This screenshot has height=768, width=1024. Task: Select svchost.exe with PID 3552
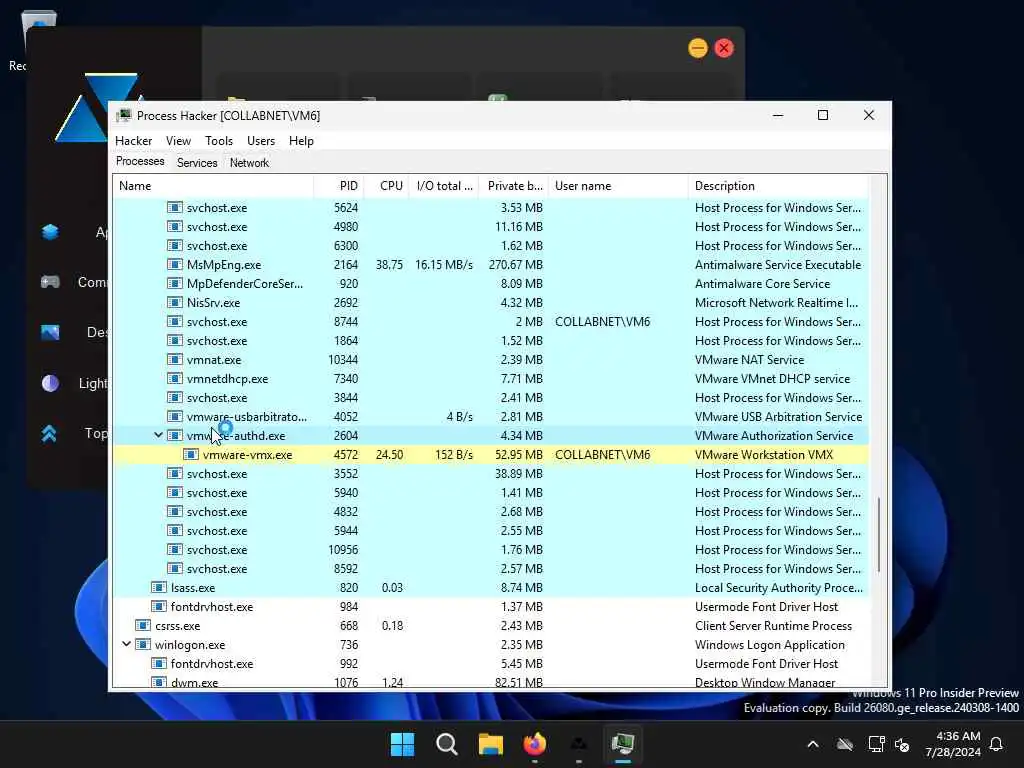[490, 473]
